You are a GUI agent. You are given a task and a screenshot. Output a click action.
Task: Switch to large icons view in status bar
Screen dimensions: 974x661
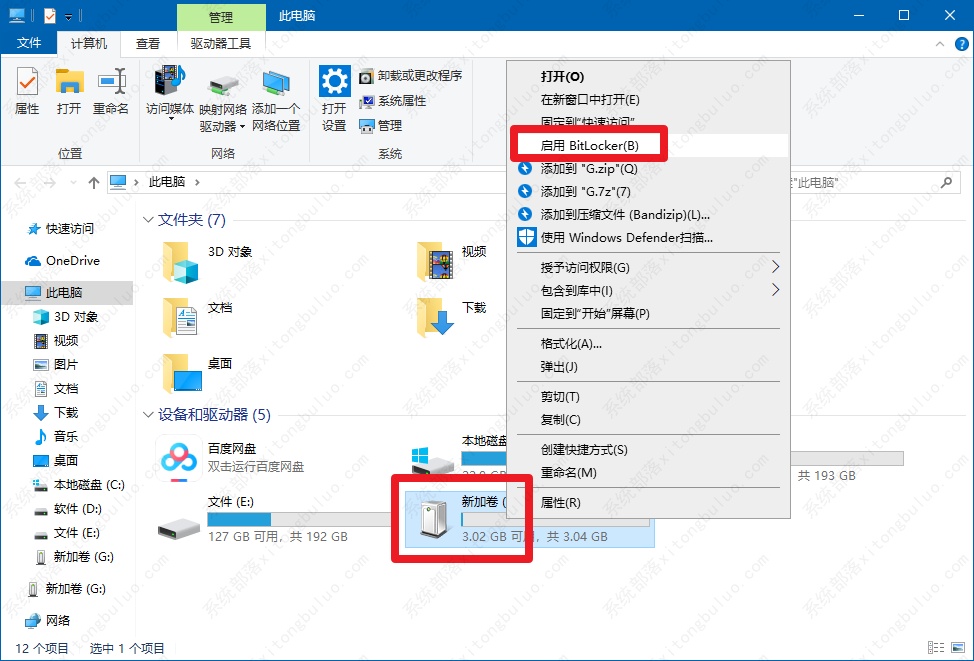[x=958, y=648]
